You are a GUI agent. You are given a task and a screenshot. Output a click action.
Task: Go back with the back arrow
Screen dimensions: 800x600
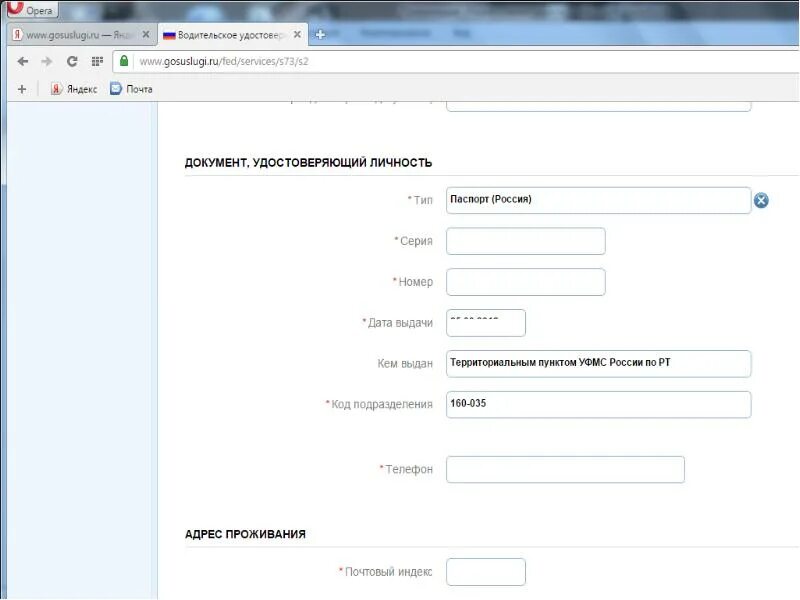click(x=22, y=62)
